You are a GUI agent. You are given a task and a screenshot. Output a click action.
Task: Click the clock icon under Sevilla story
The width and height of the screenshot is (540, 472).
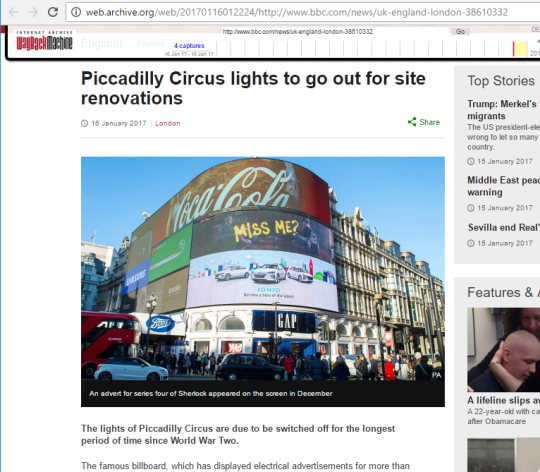pos(471,243)
